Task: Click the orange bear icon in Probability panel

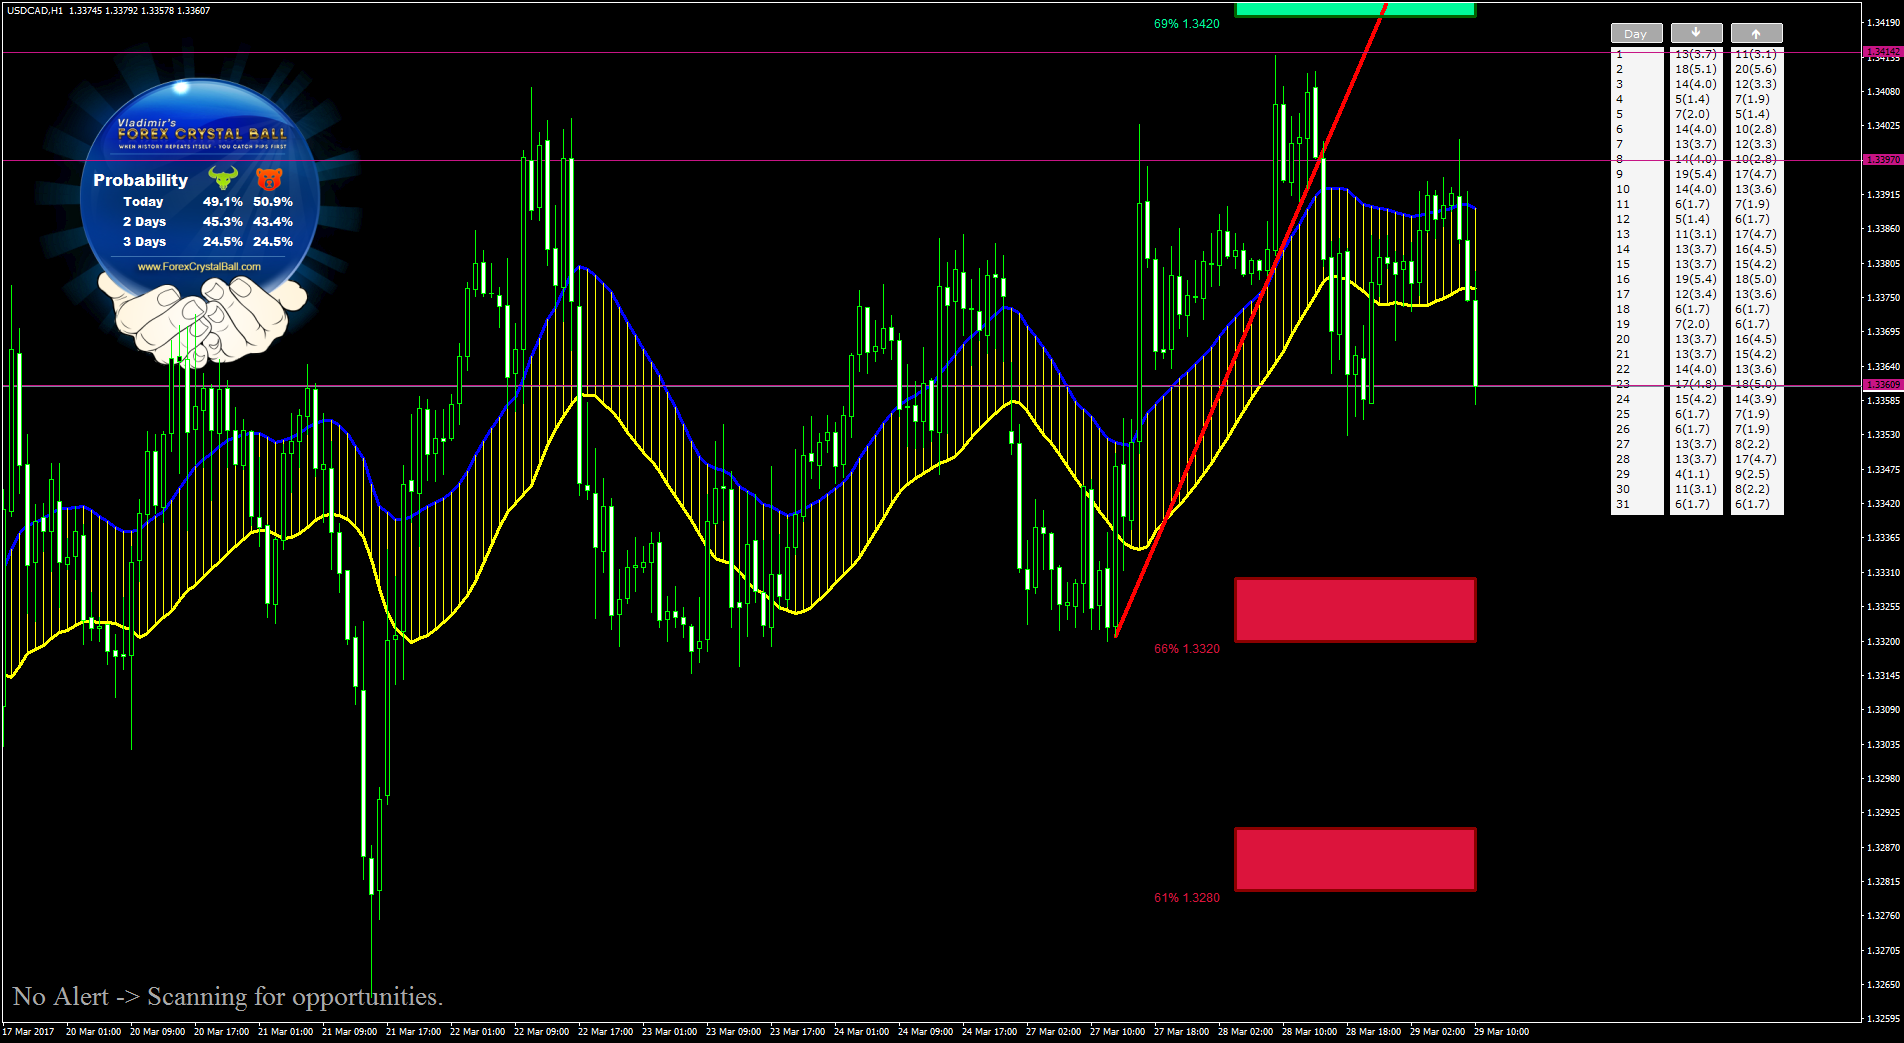Action: [x=269, y=179]
